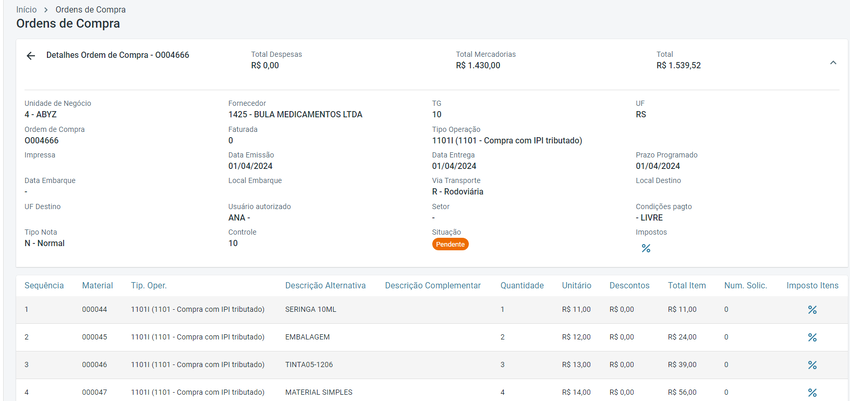Sort by the Descontos column header

coord(629,286)
